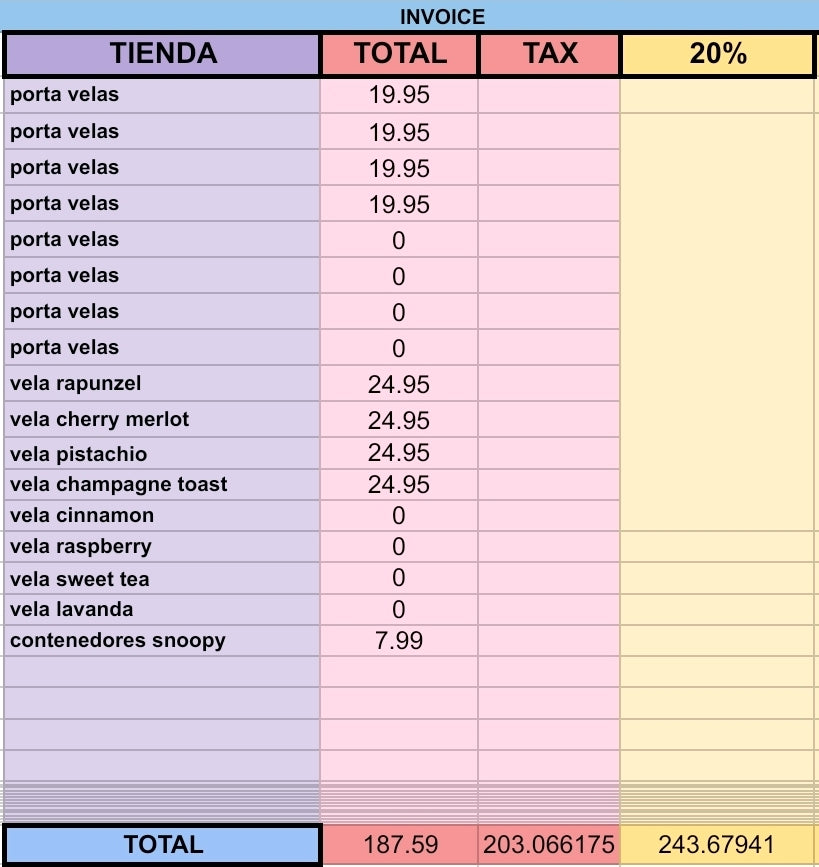Select the TIENDA header cell
The width and height of the screenshot is (819, 867).
tap(162, 54)
